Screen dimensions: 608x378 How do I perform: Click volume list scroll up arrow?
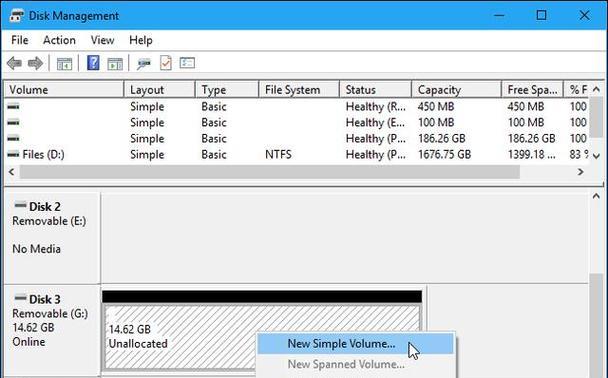click(x=596, y=90)
